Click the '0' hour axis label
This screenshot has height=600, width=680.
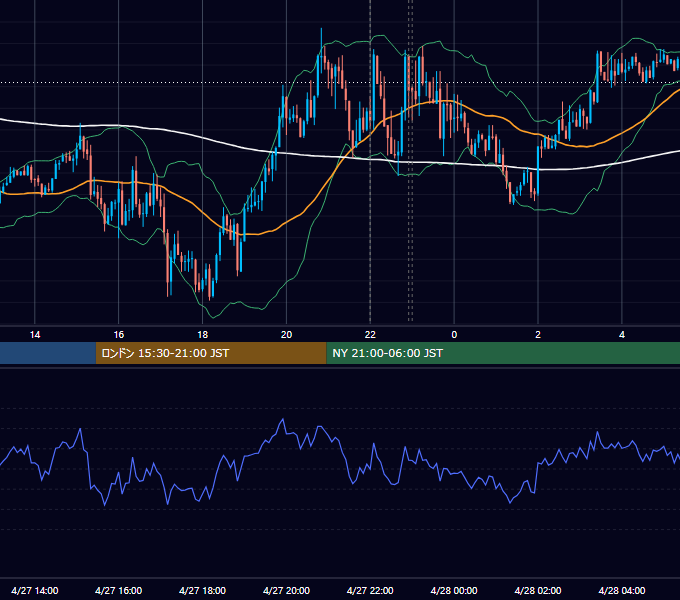(x=454, y=335)
